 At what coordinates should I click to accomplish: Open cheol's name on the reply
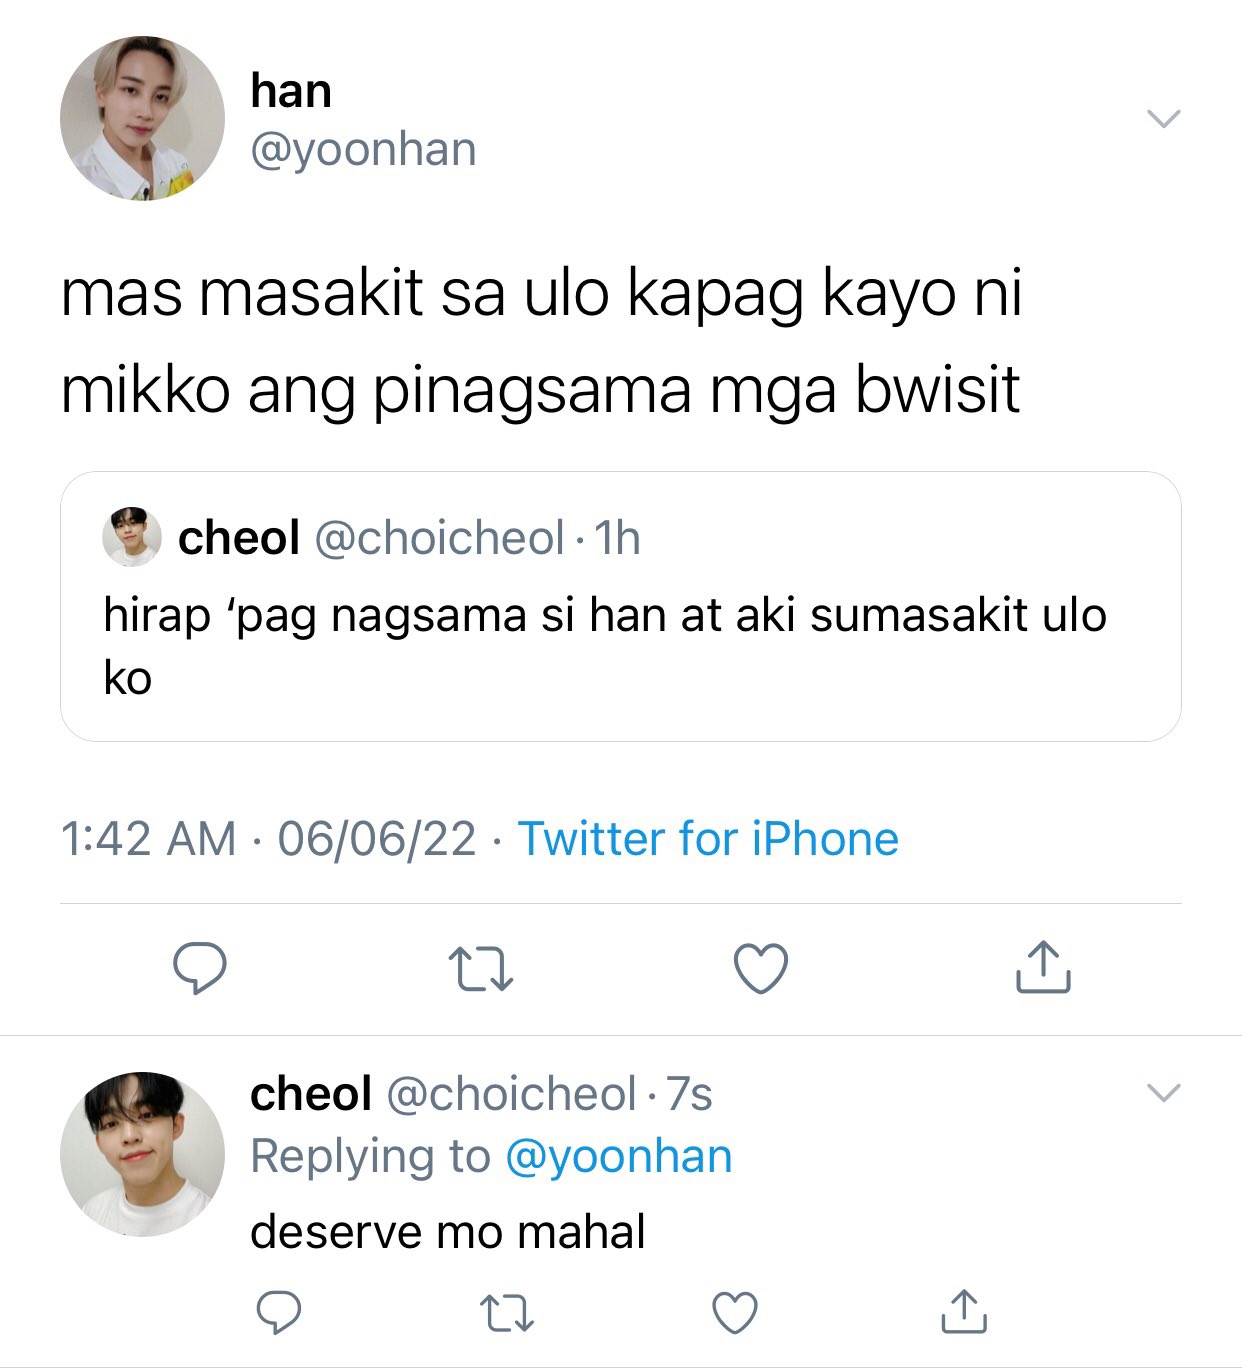311,1093
